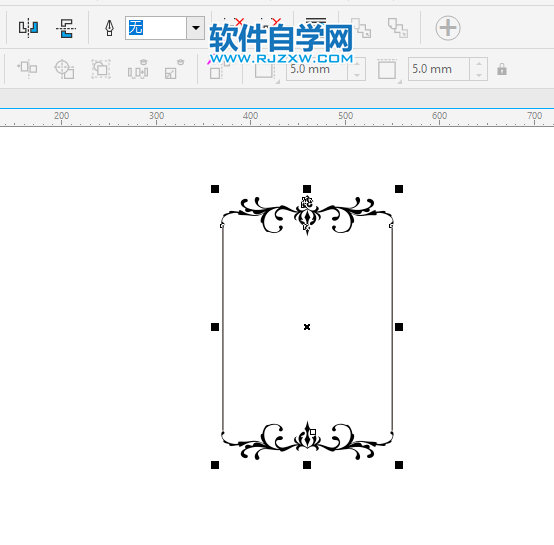The height and width of the screenshot is (545, 554).
Task: Decrease the 5.0 mm value beside the lock
Action: [479, 75]
